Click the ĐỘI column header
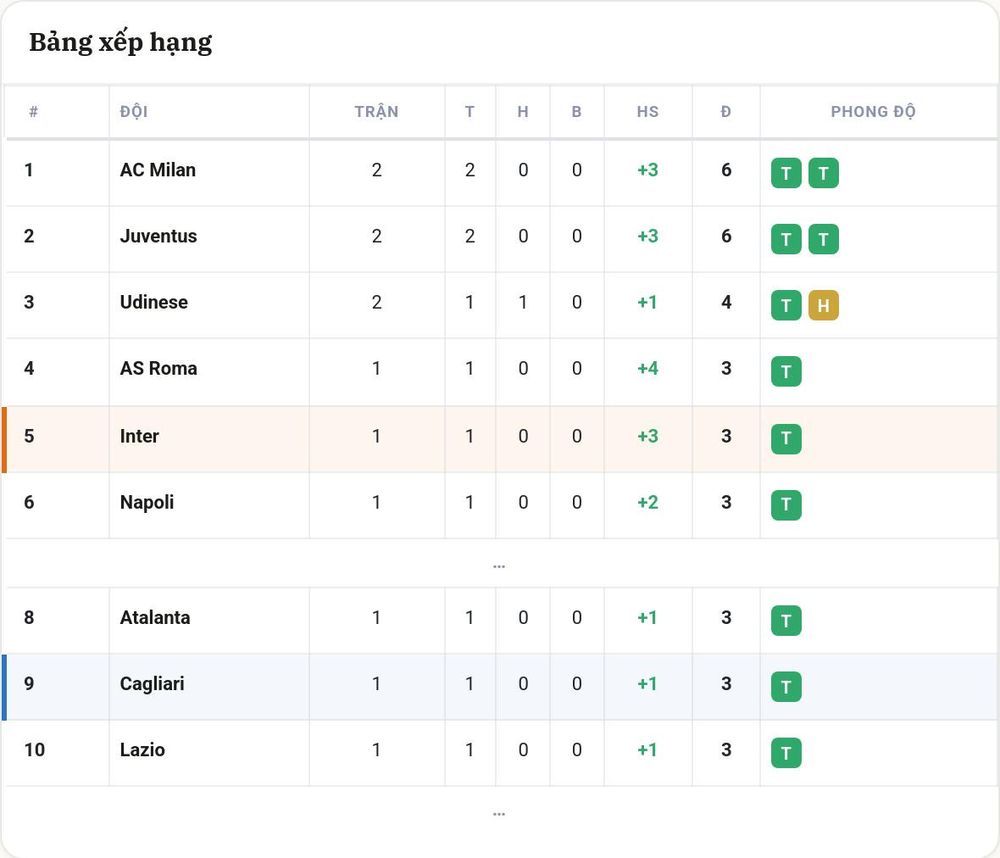The height and width of the screenshot is (858, 1000). coord(134,112)
